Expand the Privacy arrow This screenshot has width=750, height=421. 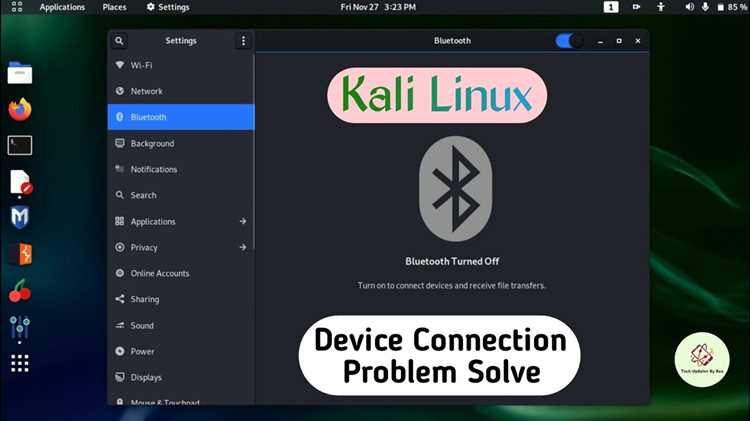[x=243, y=247]
